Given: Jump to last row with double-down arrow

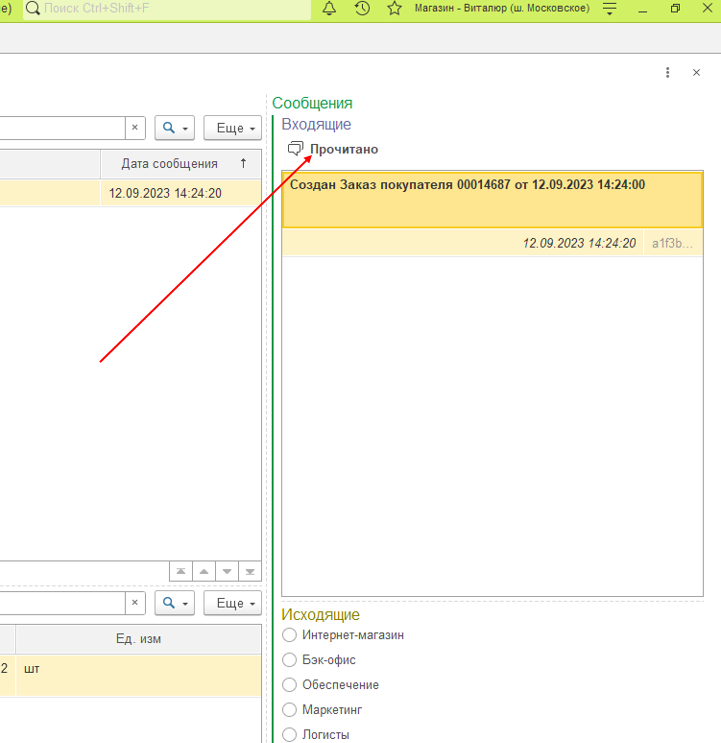Looking at the screenshot, I should (x=251, y=572).
